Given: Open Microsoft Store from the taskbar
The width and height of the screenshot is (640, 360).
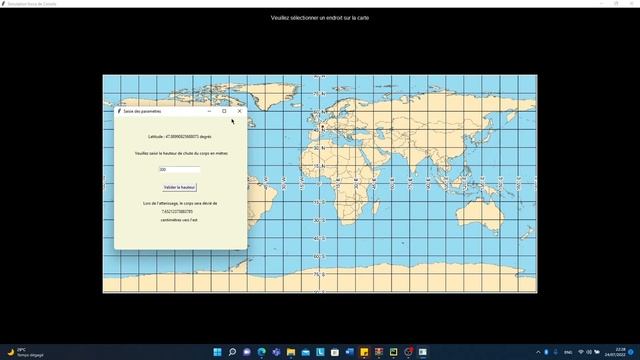Looking at the screenshot, I should pyautogui.click(x=335, y=352).
